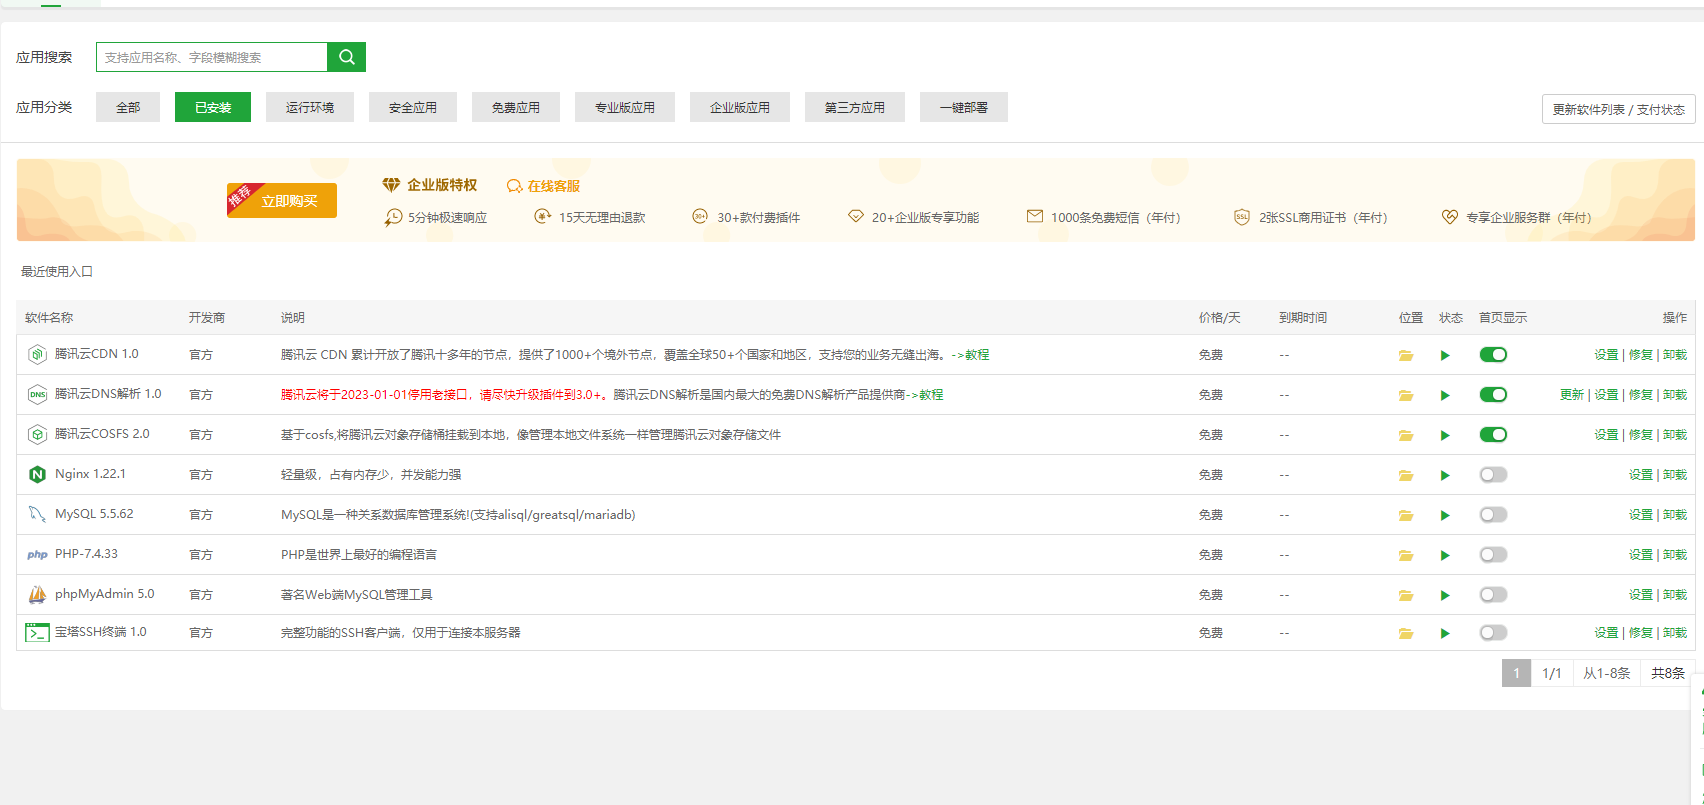Image resolution: width=1704 pixels, height=805 pixels.
Task: Open 设置 for 腾讯云COSFS 2.0
Action: 1606,435
